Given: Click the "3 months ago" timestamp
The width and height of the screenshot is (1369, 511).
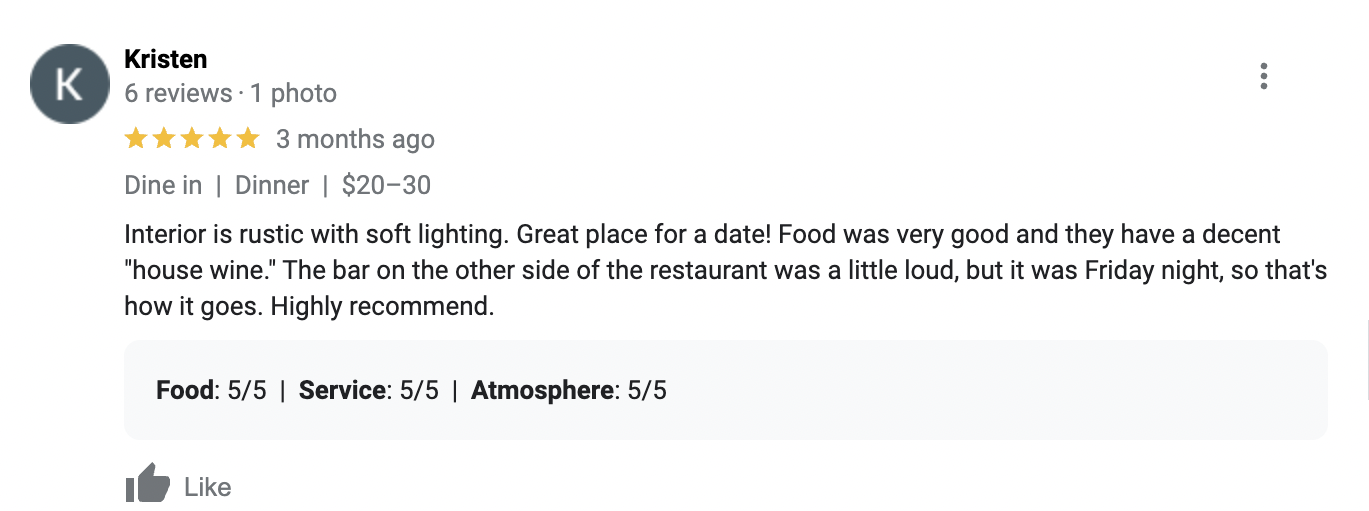Looking at the screenshot, I should click(355, 140).
